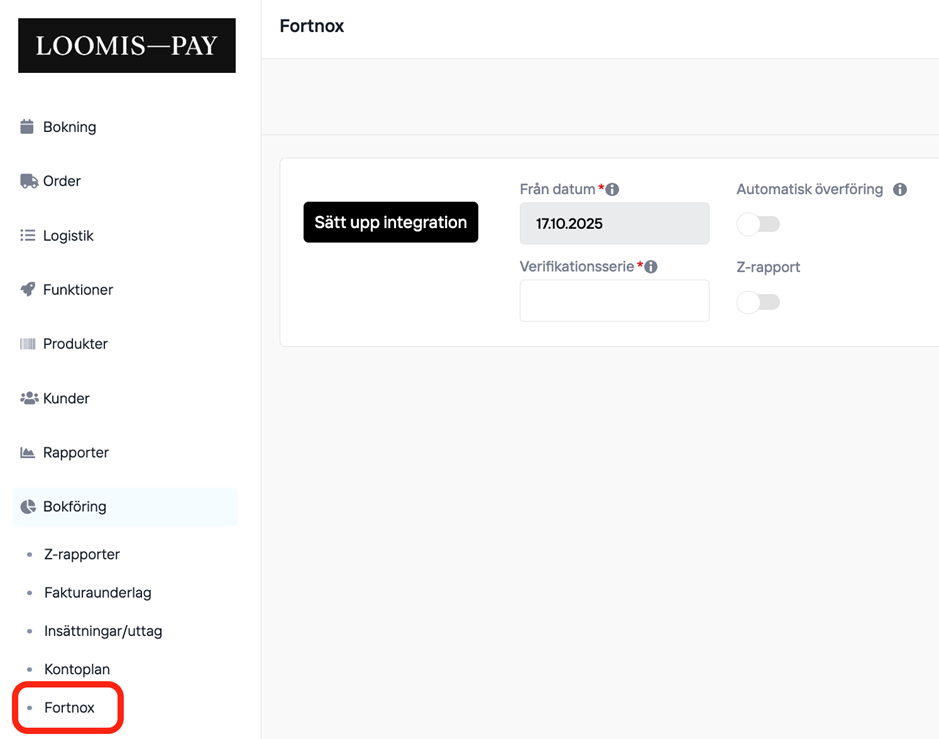Click the people icon beside Kunder
Screen dimensions: 939x739
(x=28, y=398)
